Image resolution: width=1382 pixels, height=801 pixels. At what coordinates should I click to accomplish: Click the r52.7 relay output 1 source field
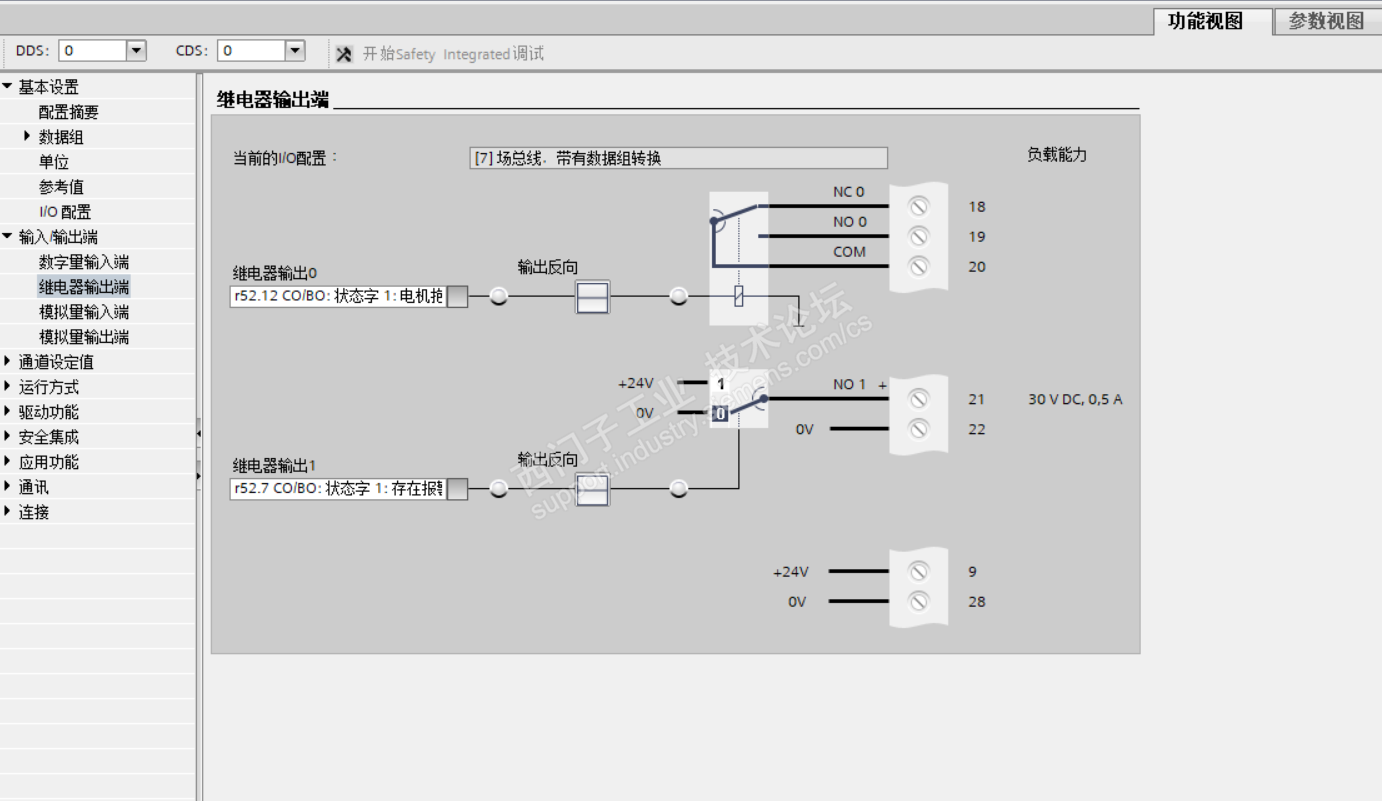(x=338, y=489)
